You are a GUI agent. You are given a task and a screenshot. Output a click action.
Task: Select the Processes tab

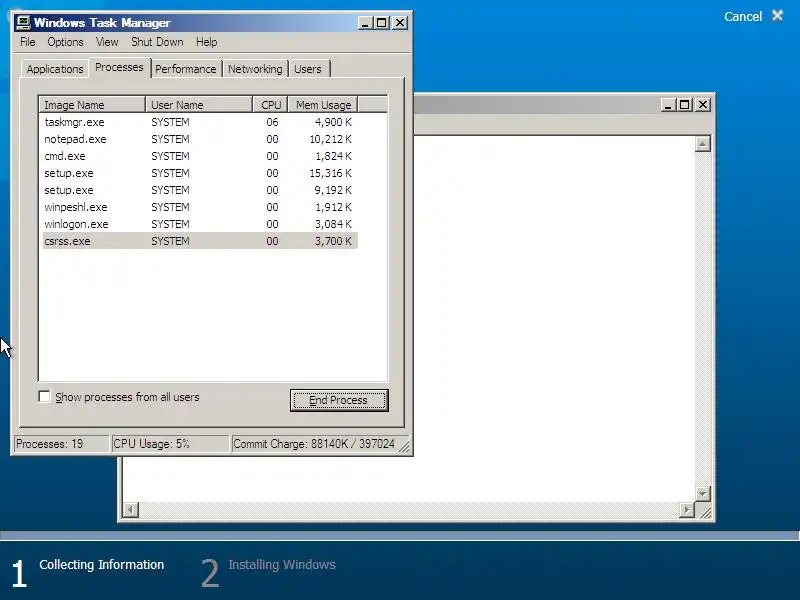tap(119, 67)
